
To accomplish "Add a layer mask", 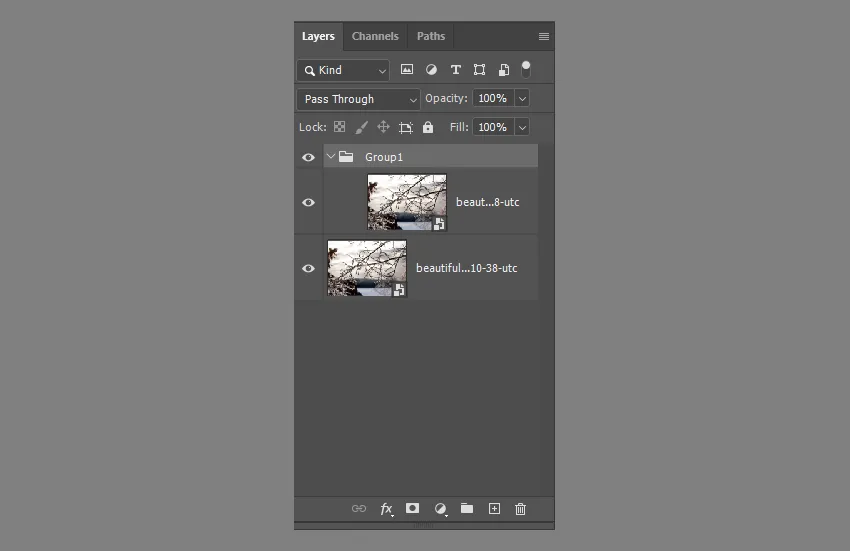I will tap(412, 509).
